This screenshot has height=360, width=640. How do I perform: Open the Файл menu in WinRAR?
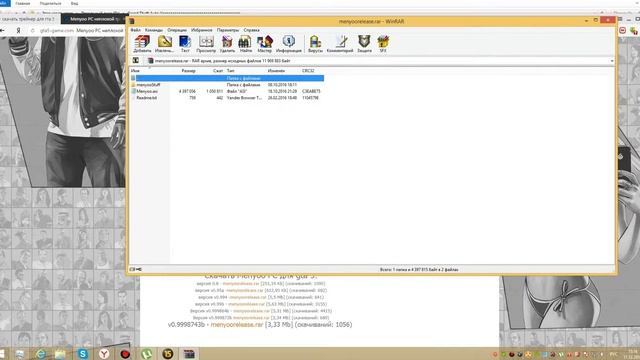pyautogui.click(x=136, y=30)
